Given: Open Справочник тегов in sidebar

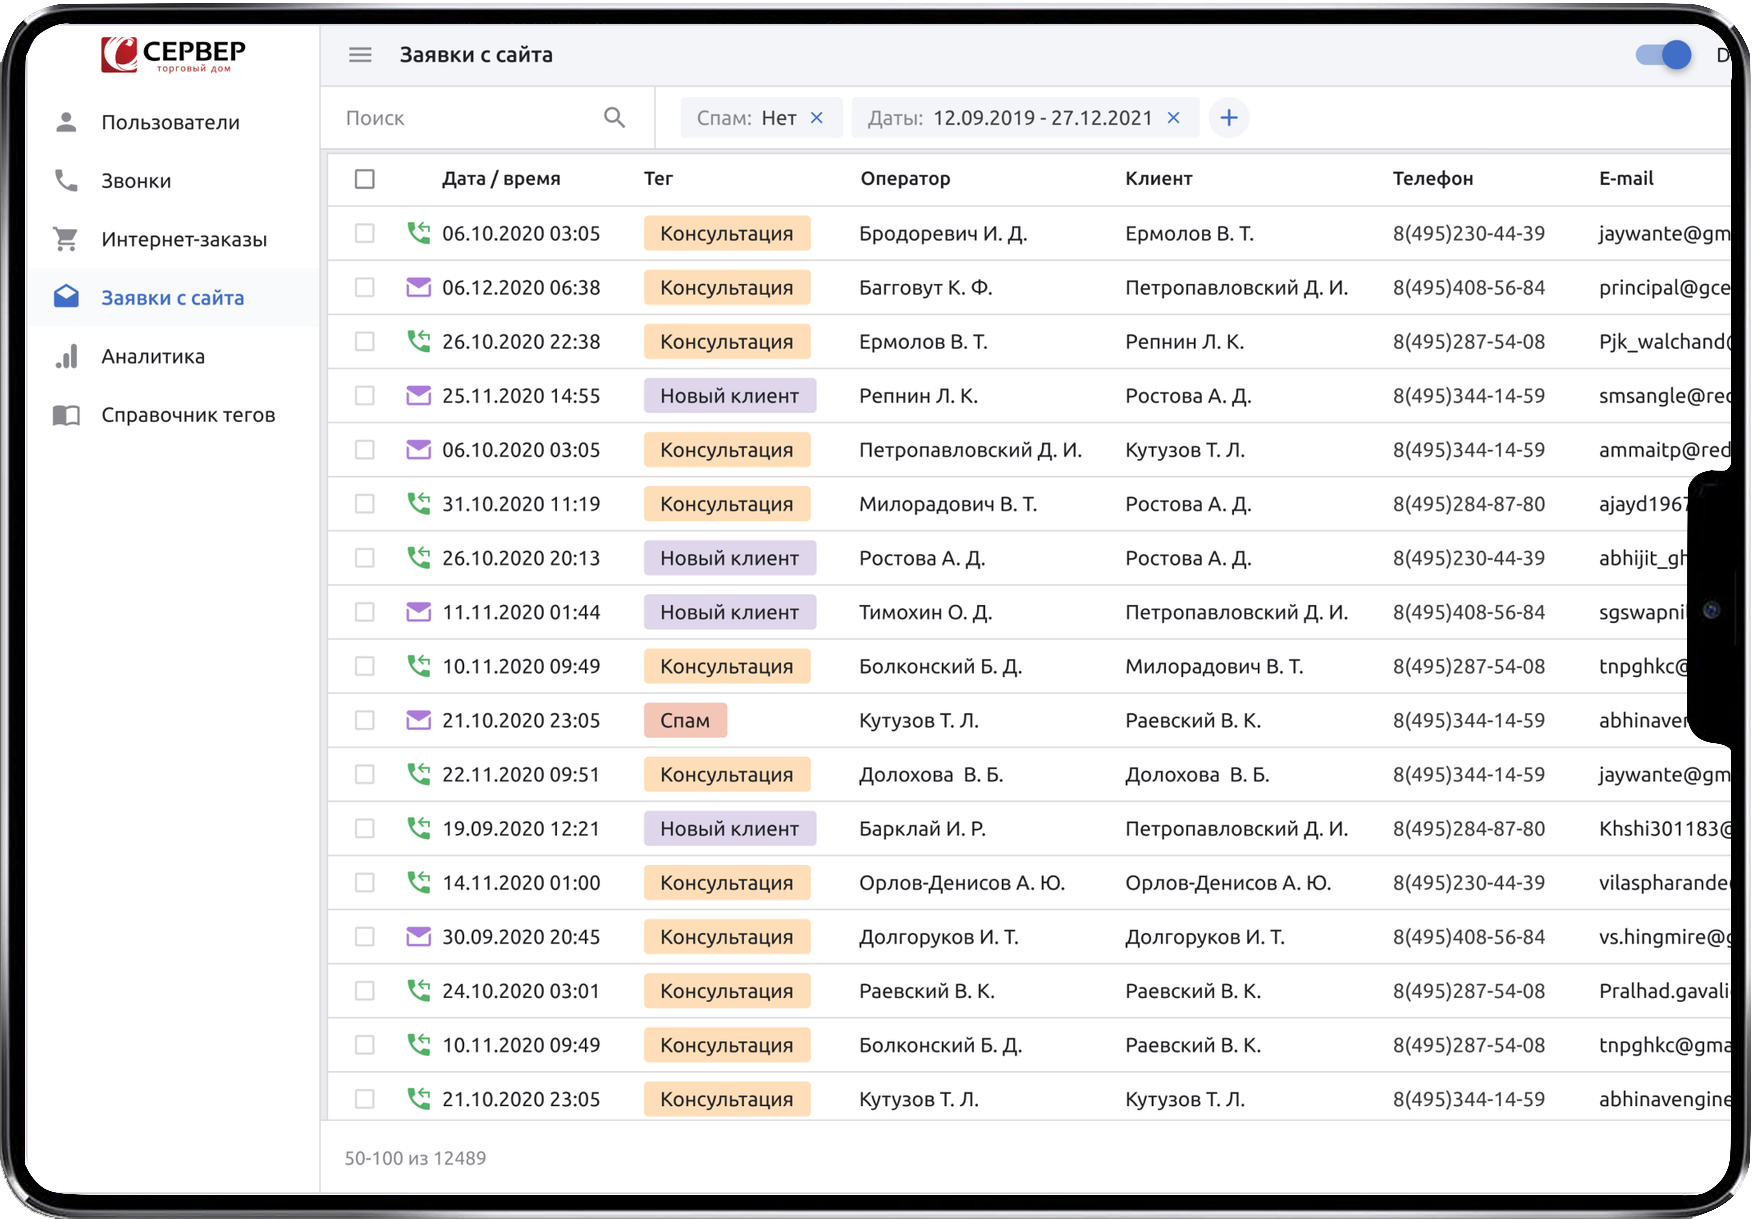Looking at the screenshot, I should [188, 415].
